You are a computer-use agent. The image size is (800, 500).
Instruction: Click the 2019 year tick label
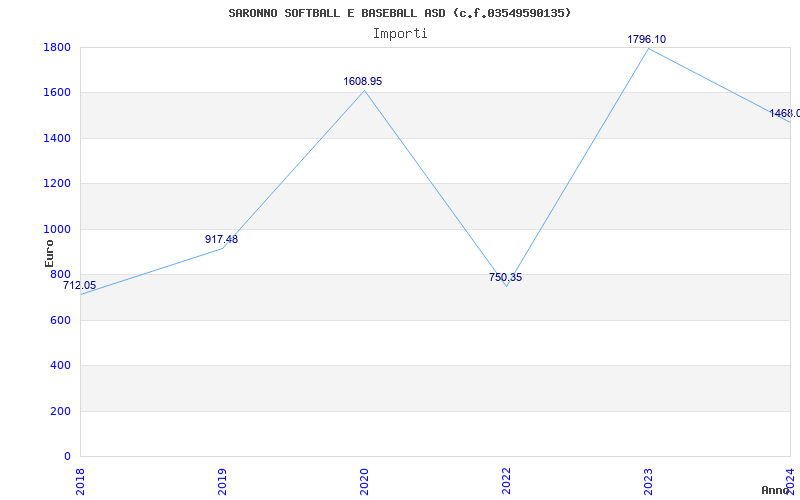click(222, 481)
